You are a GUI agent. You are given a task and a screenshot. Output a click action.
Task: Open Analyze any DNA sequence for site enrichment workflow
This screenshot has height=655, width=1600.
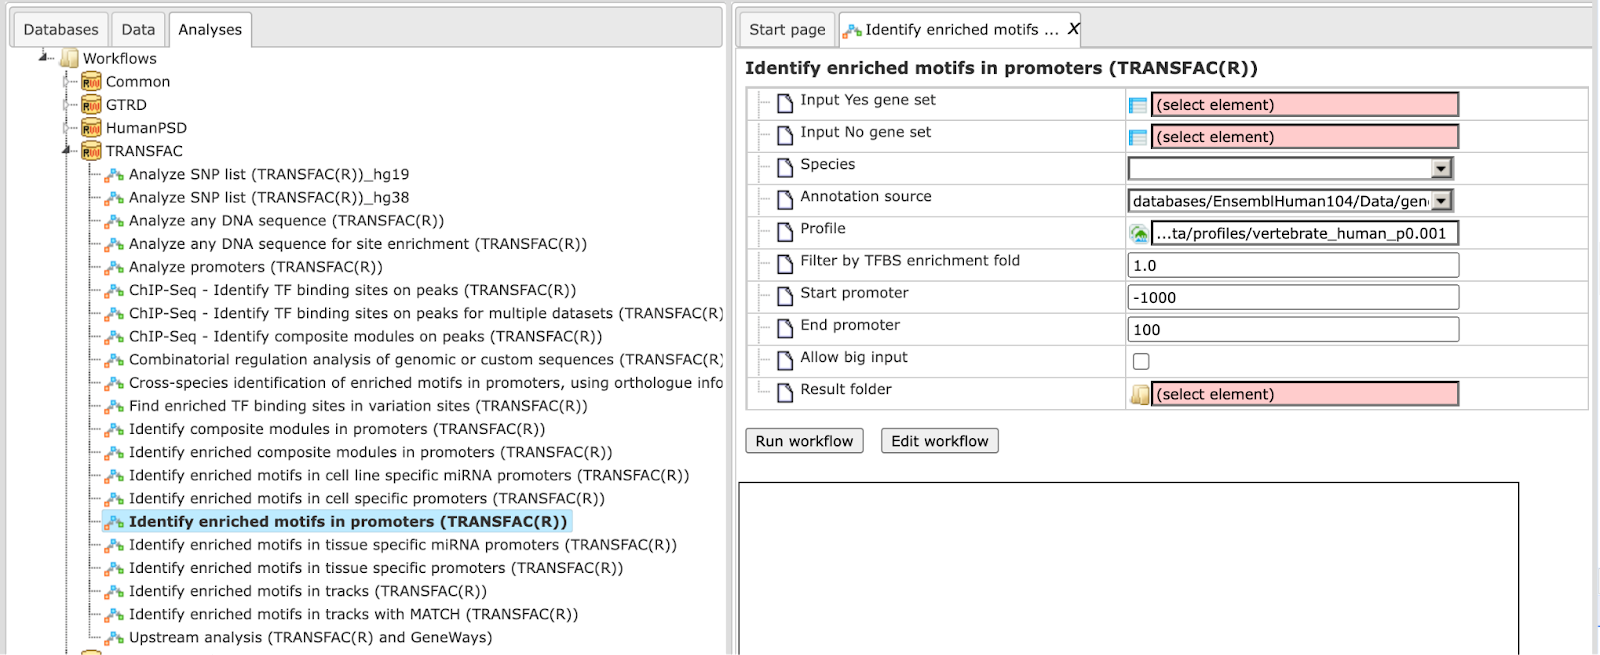pos(358,244)
